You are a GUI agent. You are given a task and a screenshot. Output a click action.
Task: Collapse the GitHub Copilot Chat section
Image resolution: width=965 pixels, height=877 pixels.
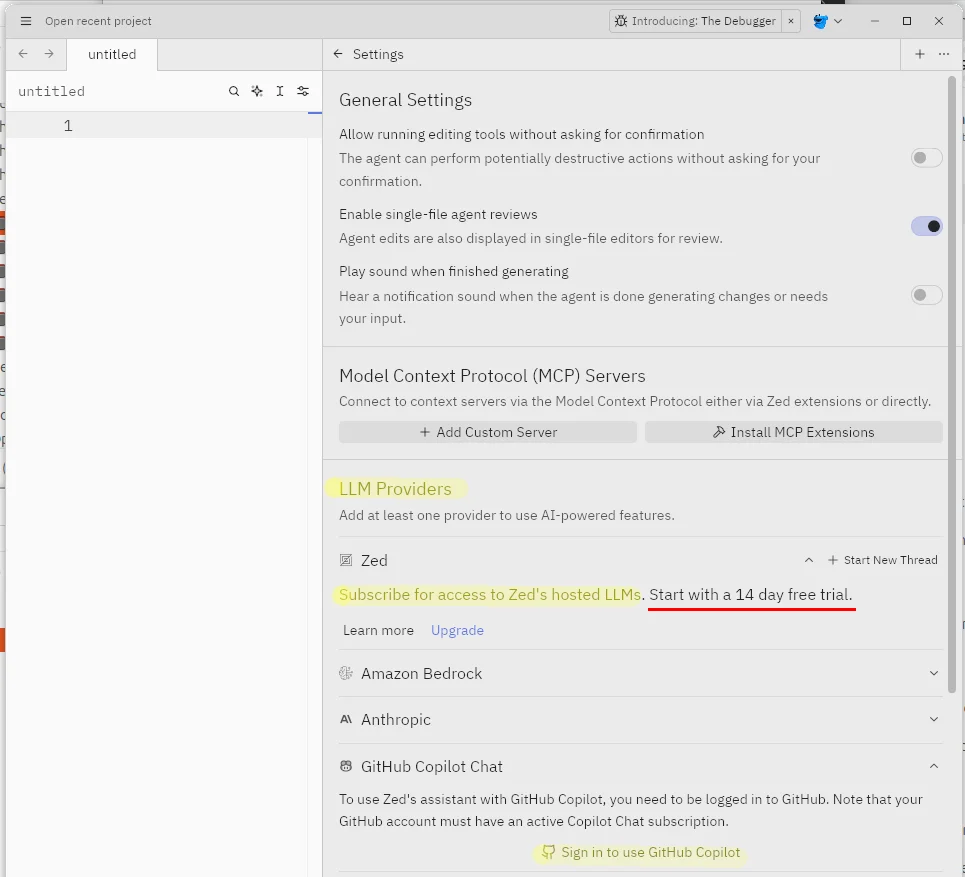coord(934,766)
